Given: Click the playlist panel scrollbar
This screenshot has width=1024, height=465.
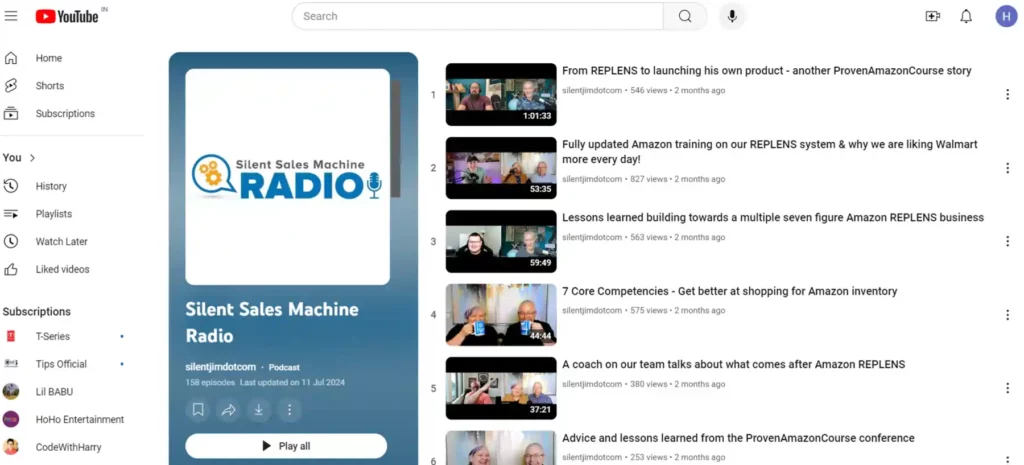Looking at the screenshot, I should click(396, 139).
